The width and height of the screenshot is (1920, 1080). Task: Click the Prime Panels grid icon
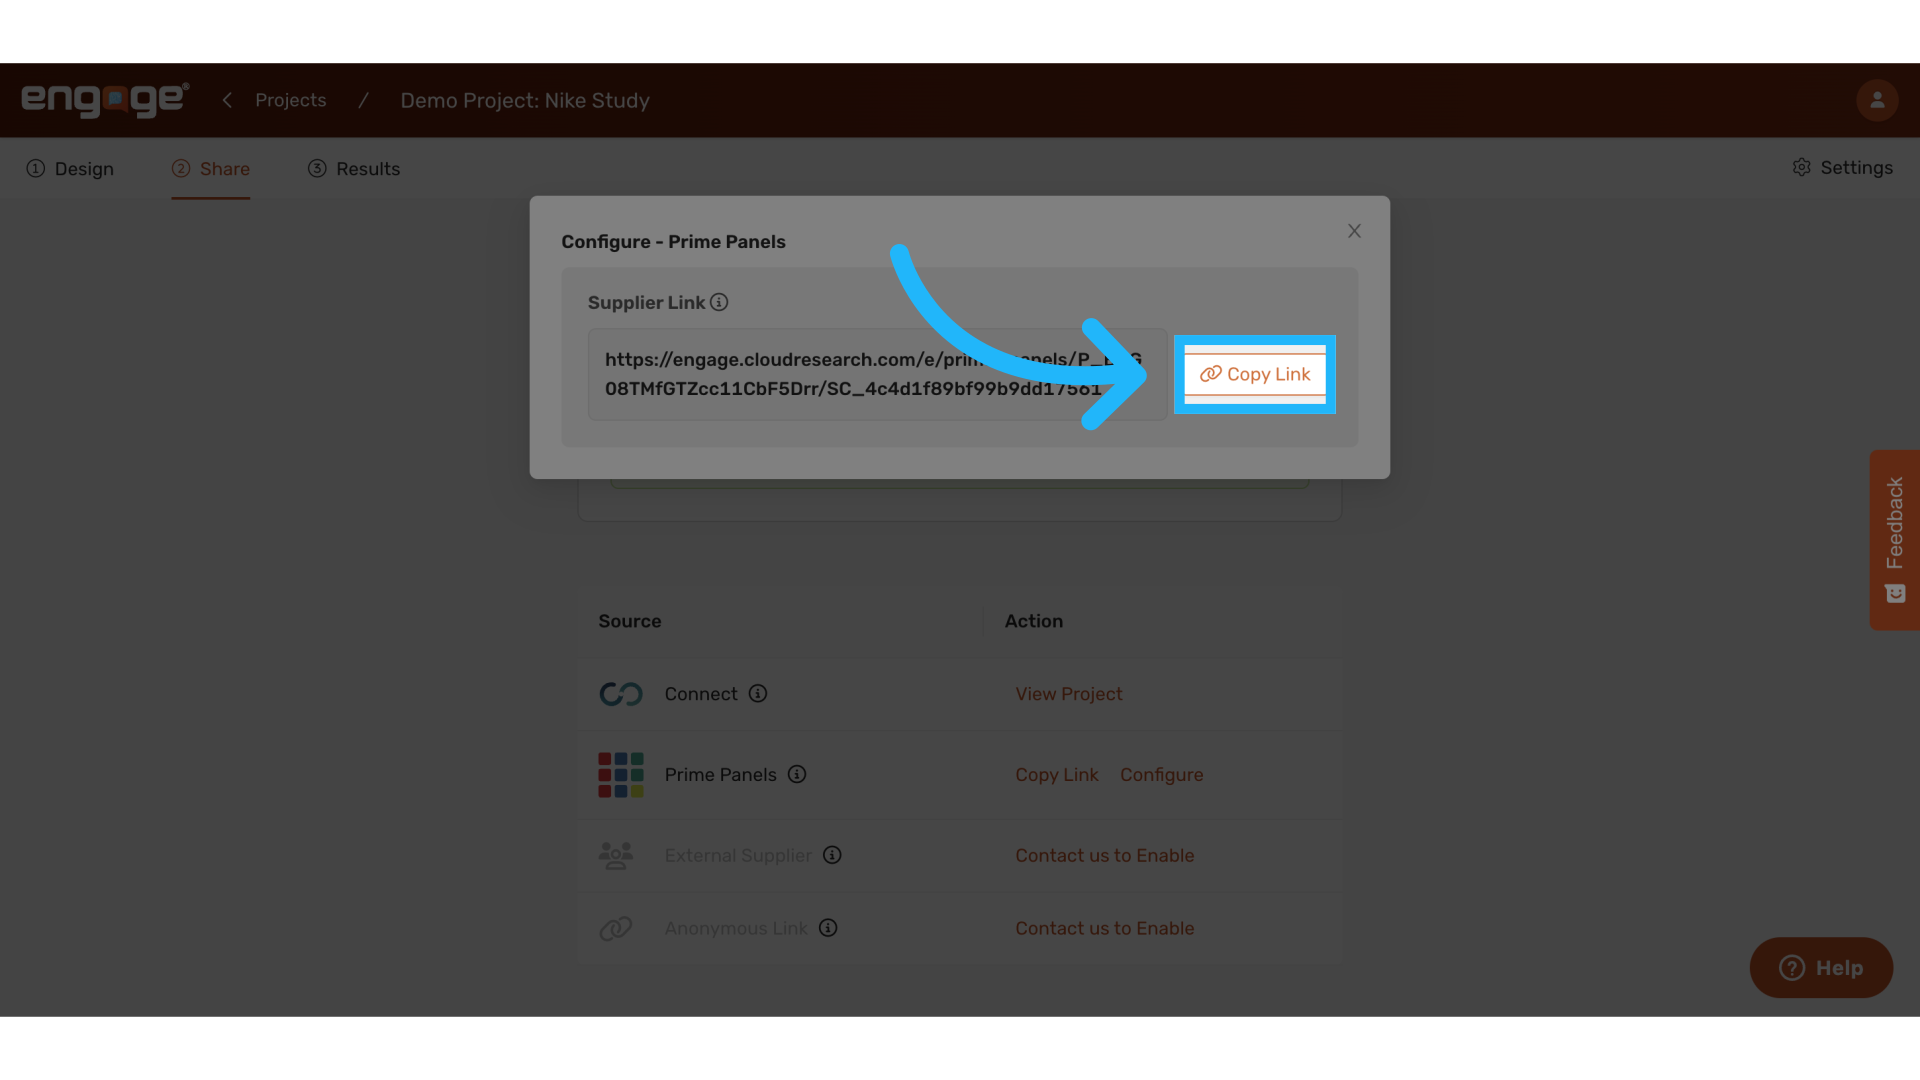(621, 775)
